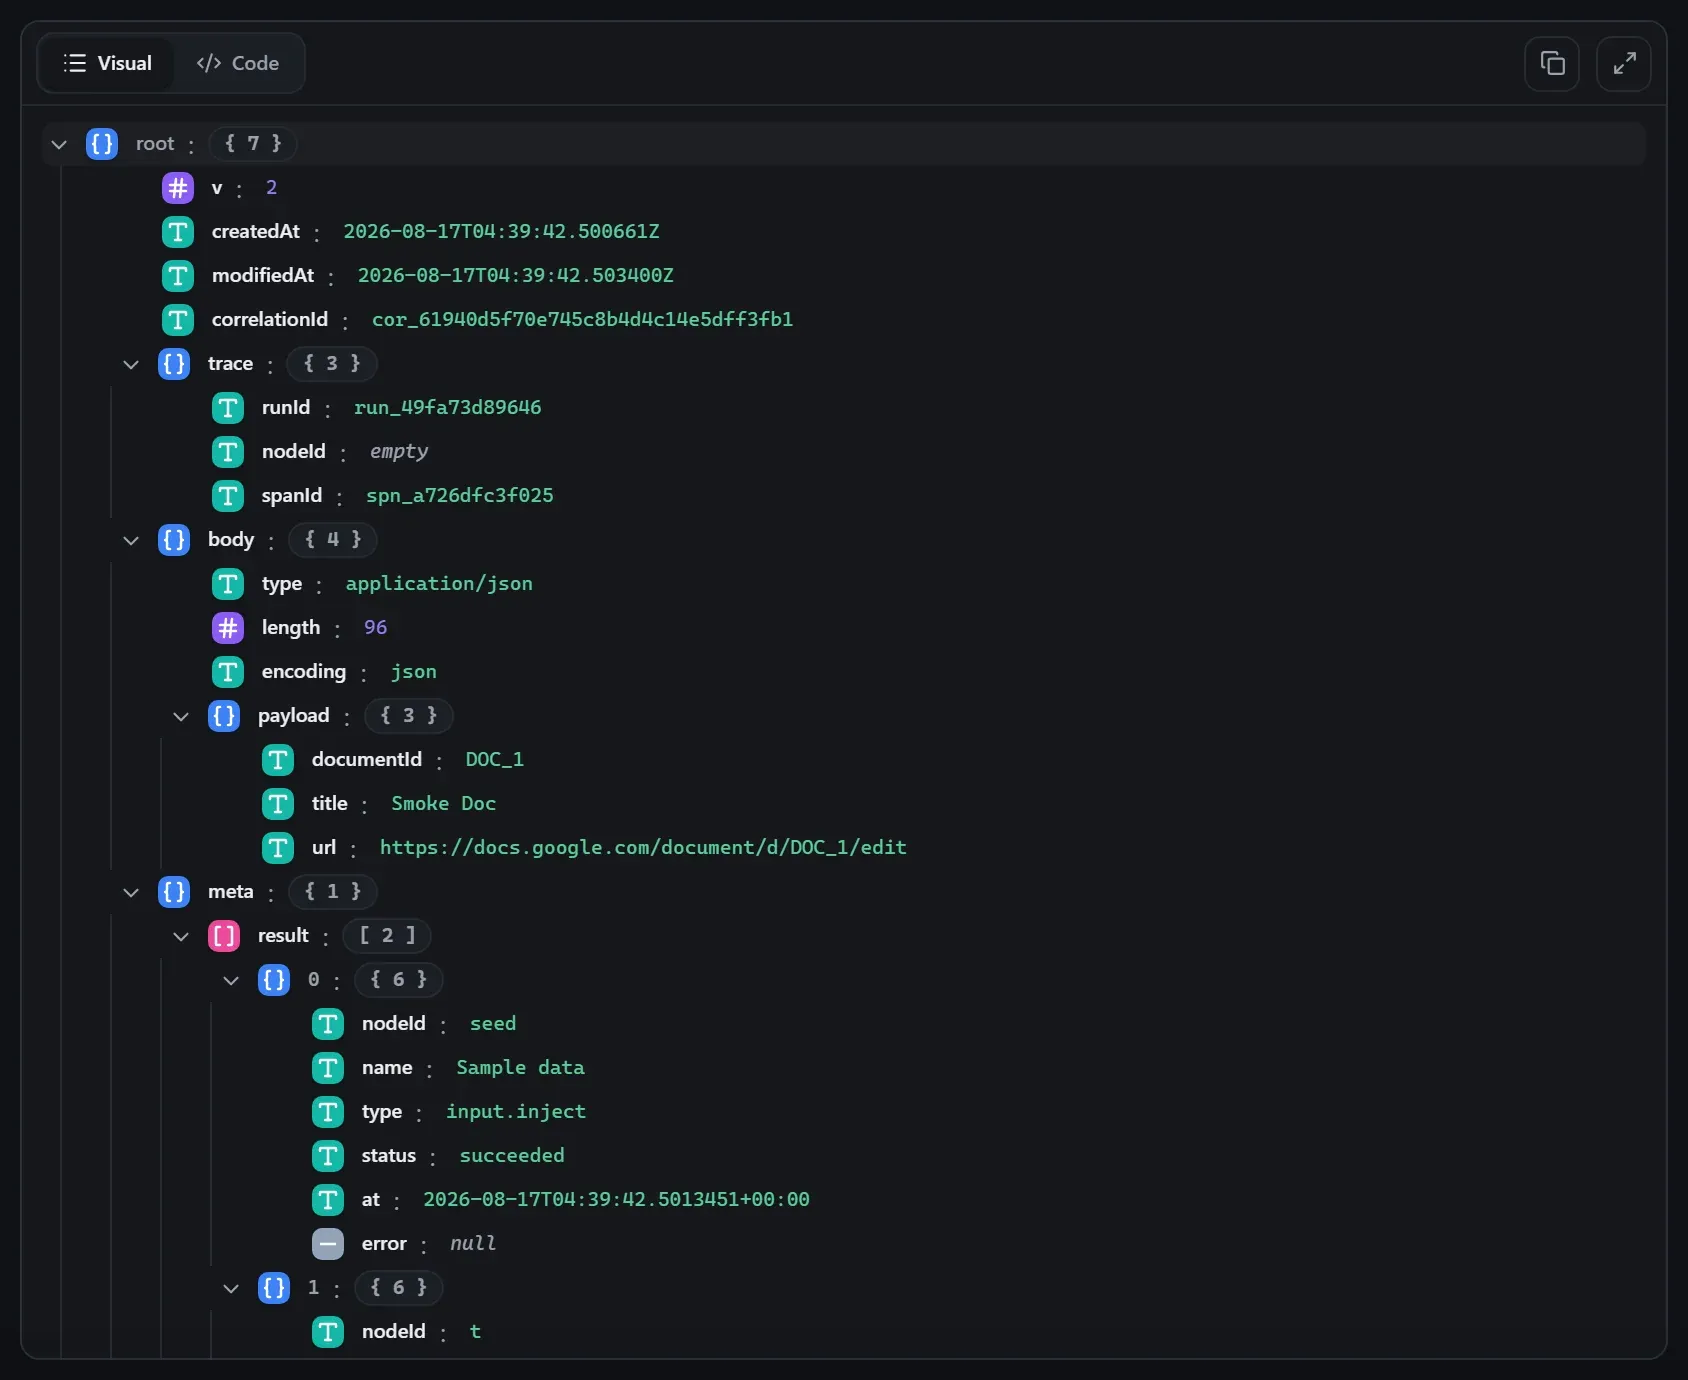Click the object icon beside index 1
Screen dimensions: 1688x1380
(274, 1288)
